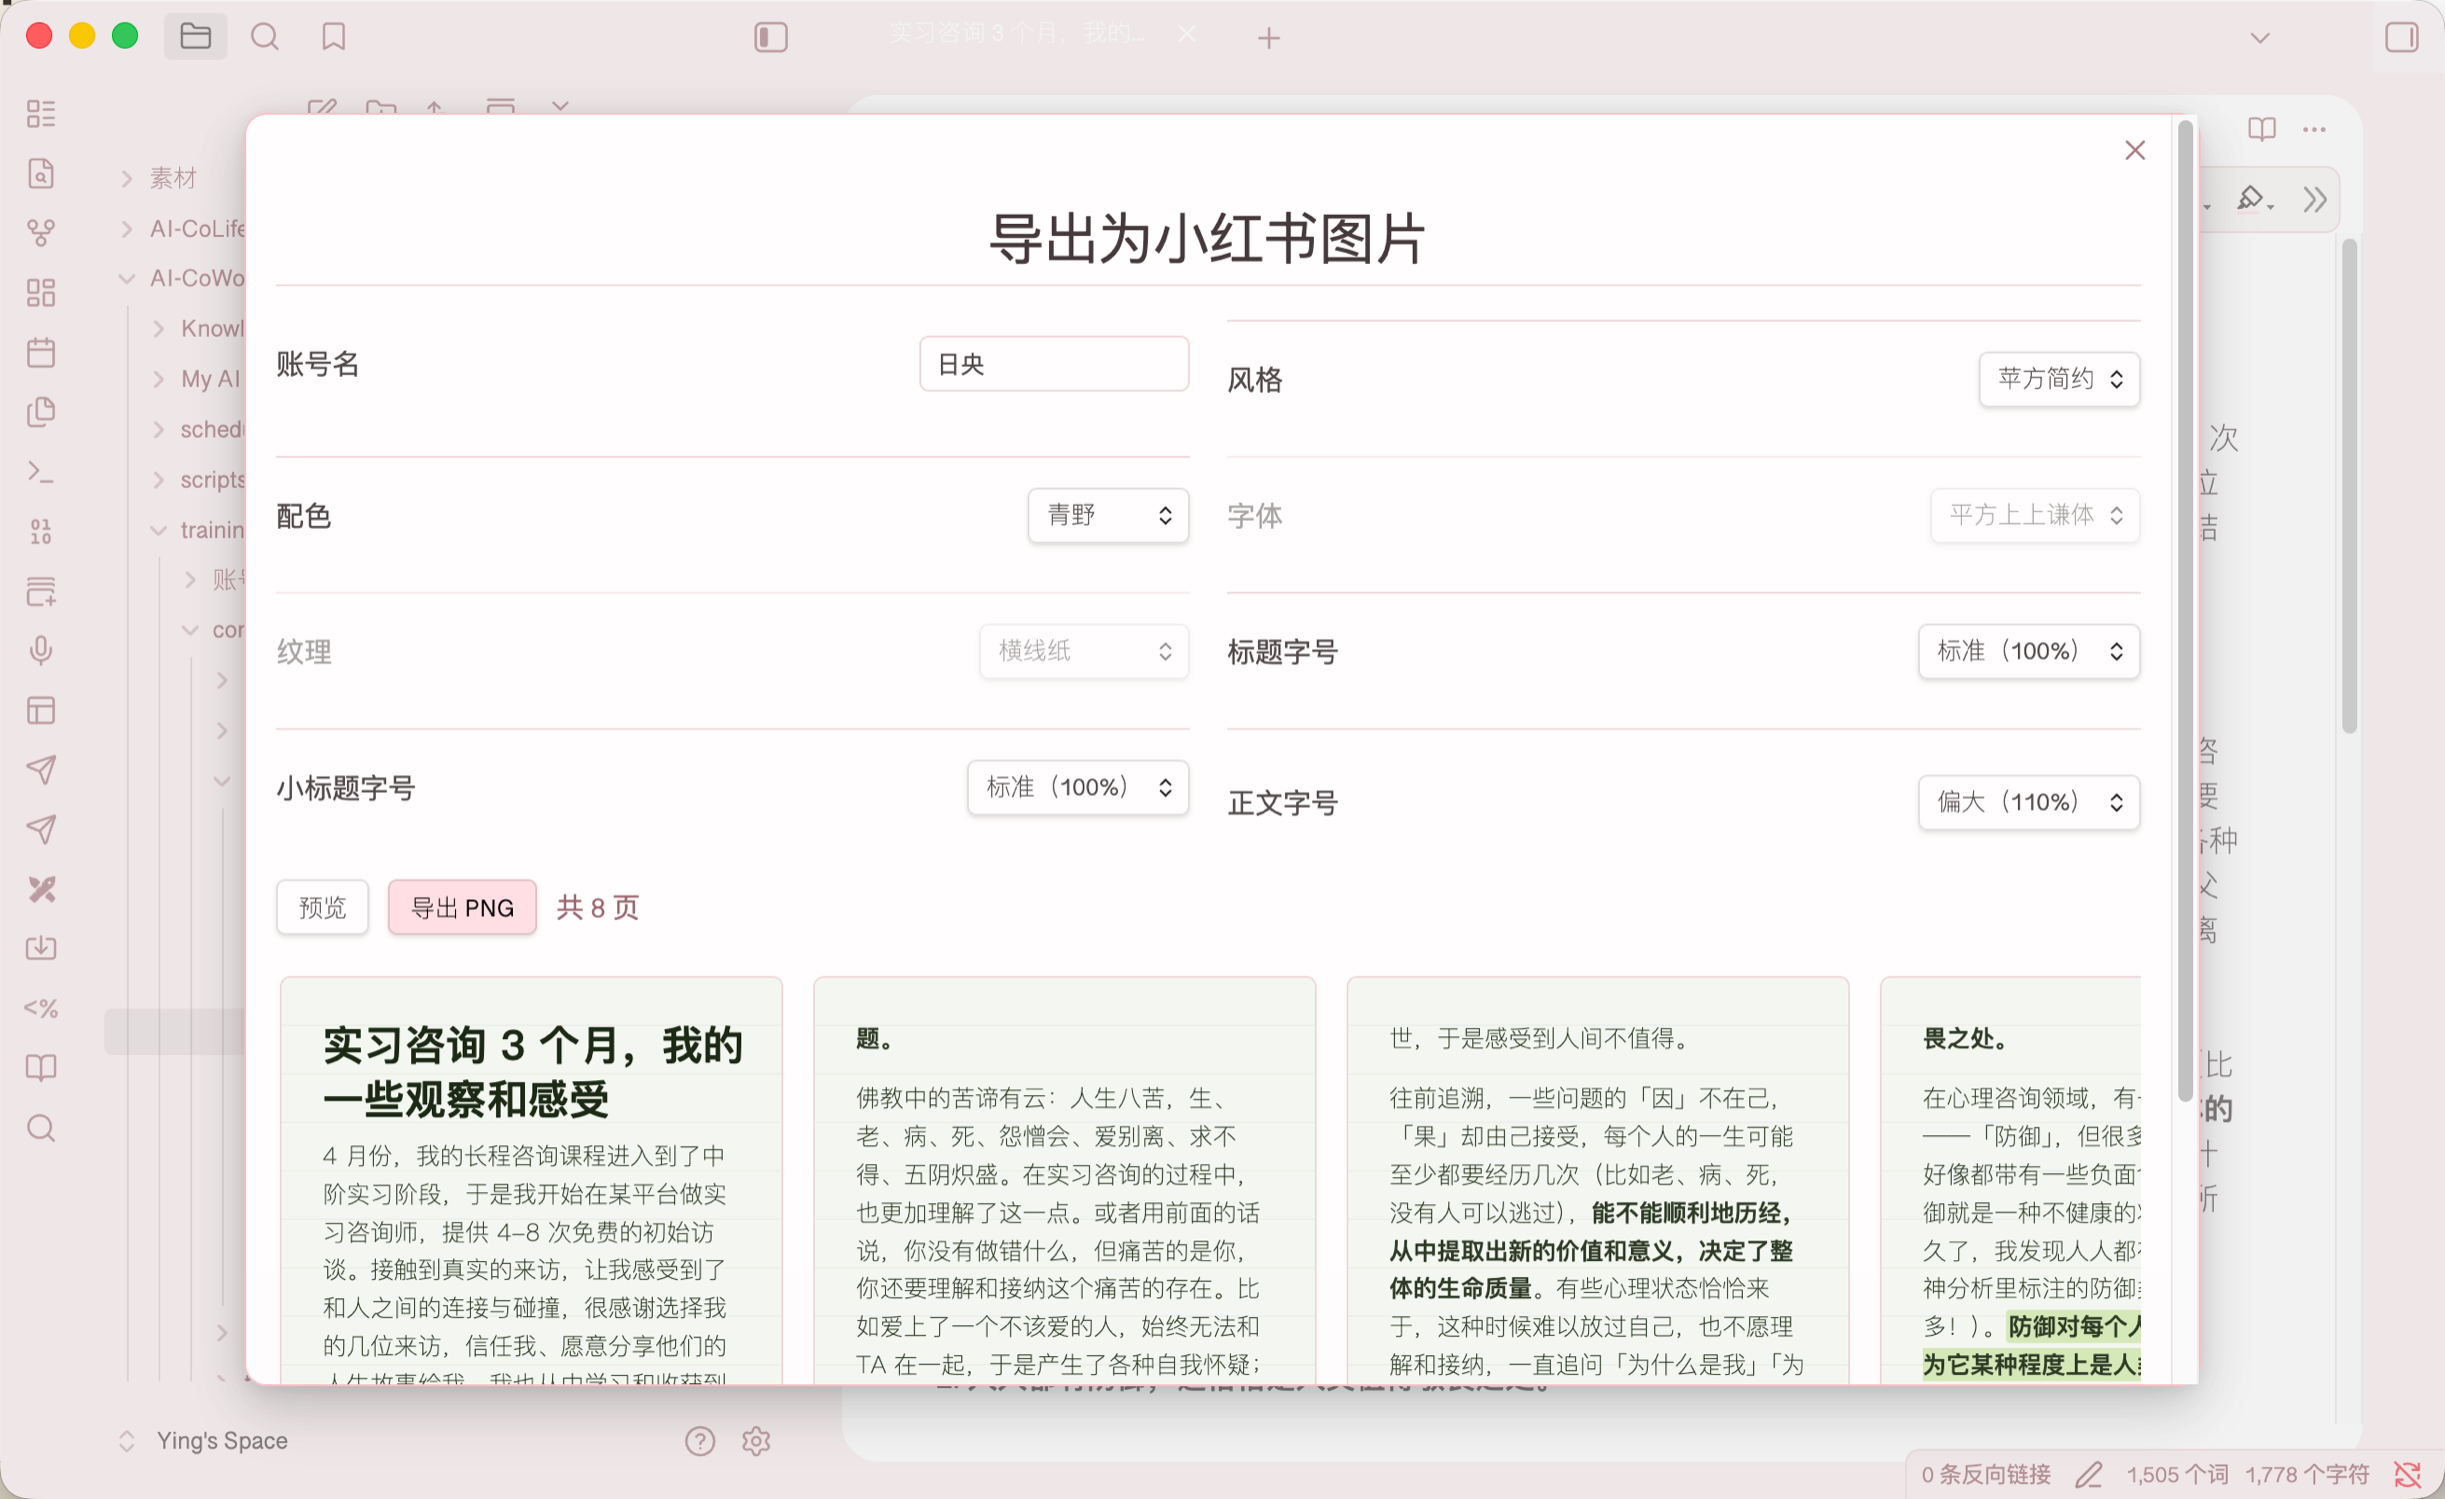The width and height of the screenshot is (2445, 1499).
Task: Open the 小标题字号 dropdown
Action: click(1078, 788)
